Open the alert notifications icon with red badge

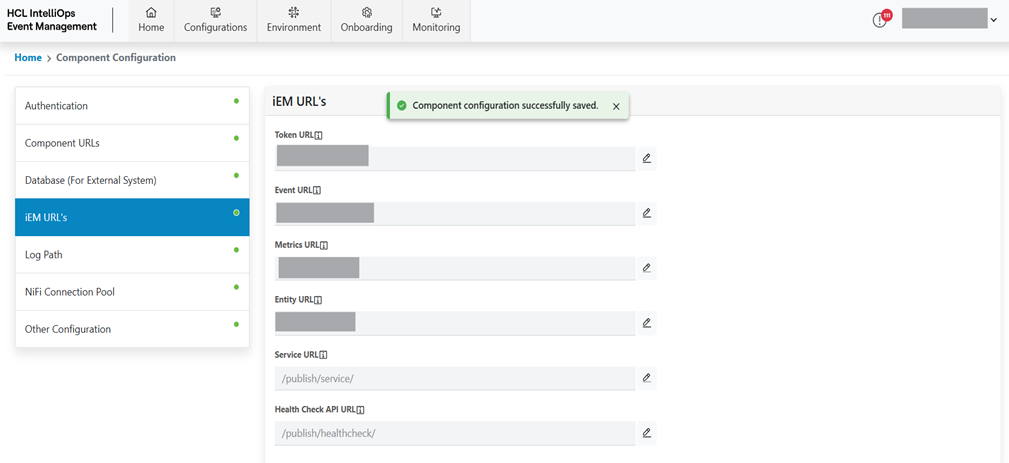click(880, 20)
